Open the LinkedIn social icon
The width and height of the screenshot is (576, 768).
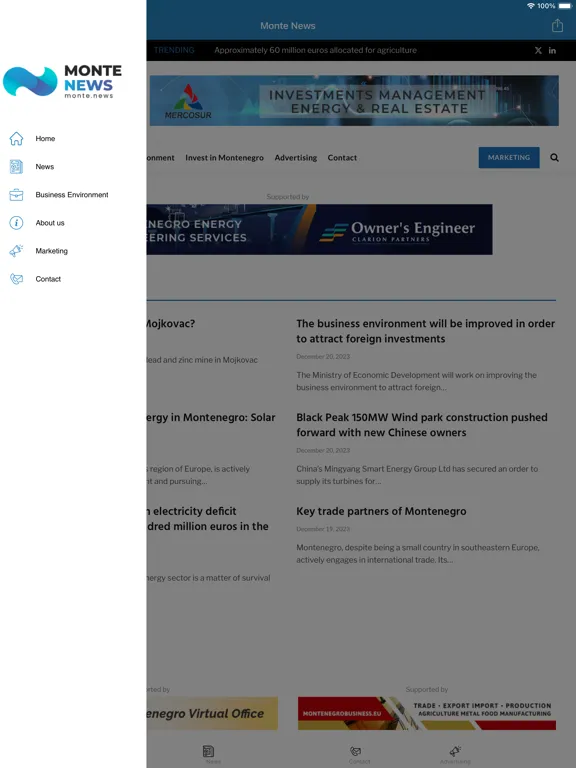point(552,50)
